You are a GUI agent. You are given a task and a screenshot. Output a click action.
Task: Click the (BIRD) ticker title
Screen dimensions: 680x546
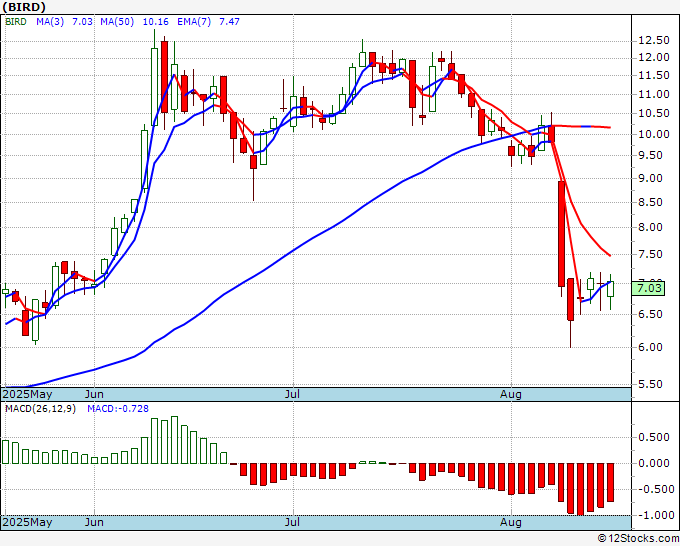[24, 7]
